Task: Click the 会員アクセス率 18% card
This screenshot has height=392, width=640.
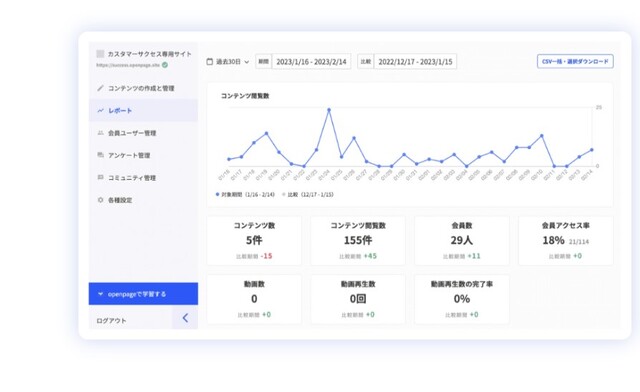Action: (566, 241)
